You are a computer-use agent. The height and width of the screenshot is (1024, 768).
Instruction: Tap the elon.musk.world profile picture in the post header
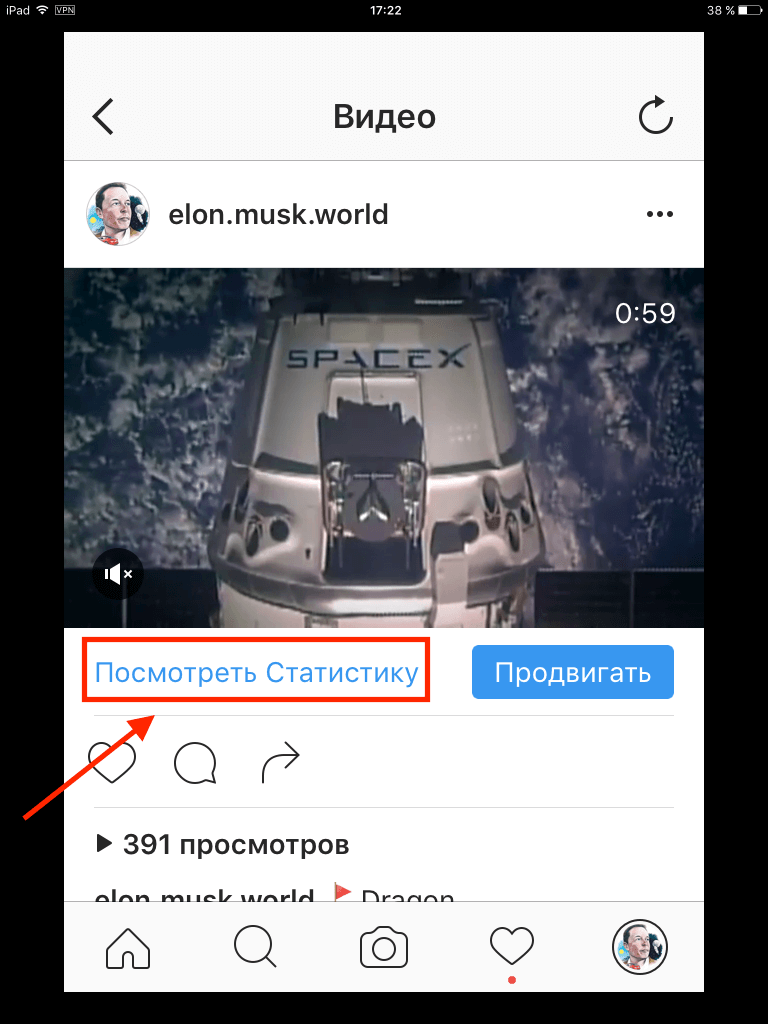tap(118, 214)
